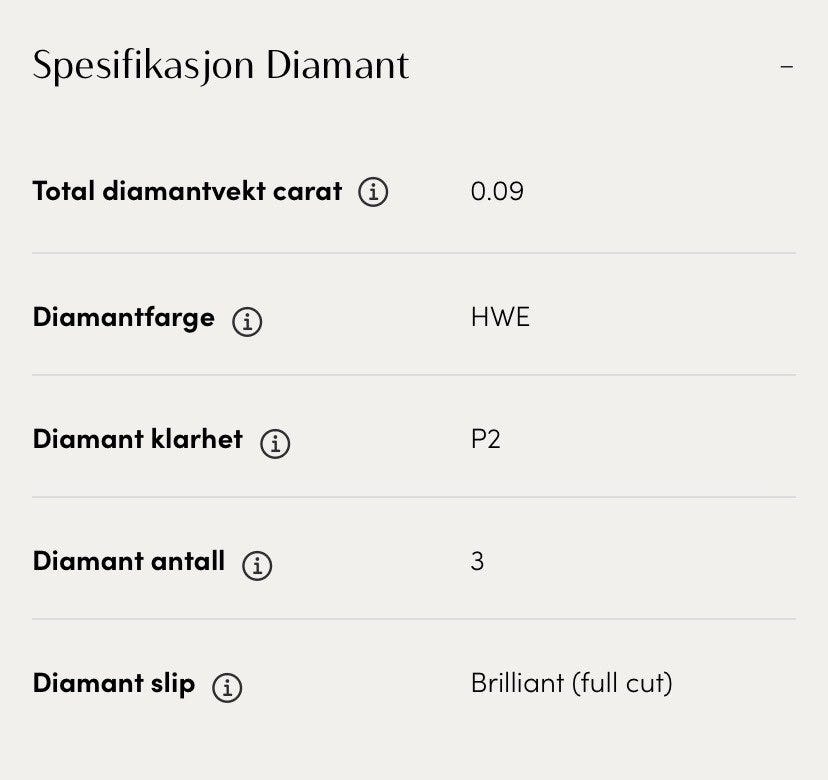The height and width of the screenshot is (780, 828).
Task: Click the HWE color value
Action: coord(500,318)
